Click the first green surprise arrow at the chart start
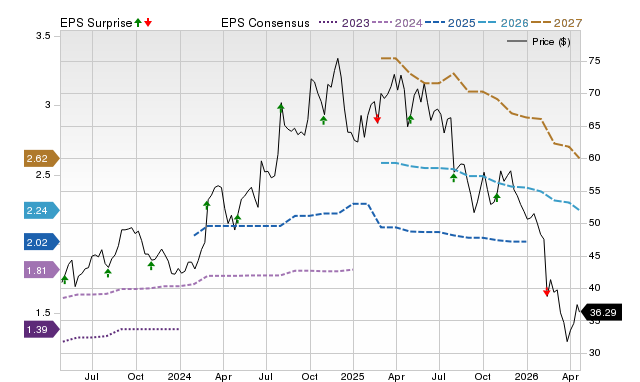 (64, 280)
